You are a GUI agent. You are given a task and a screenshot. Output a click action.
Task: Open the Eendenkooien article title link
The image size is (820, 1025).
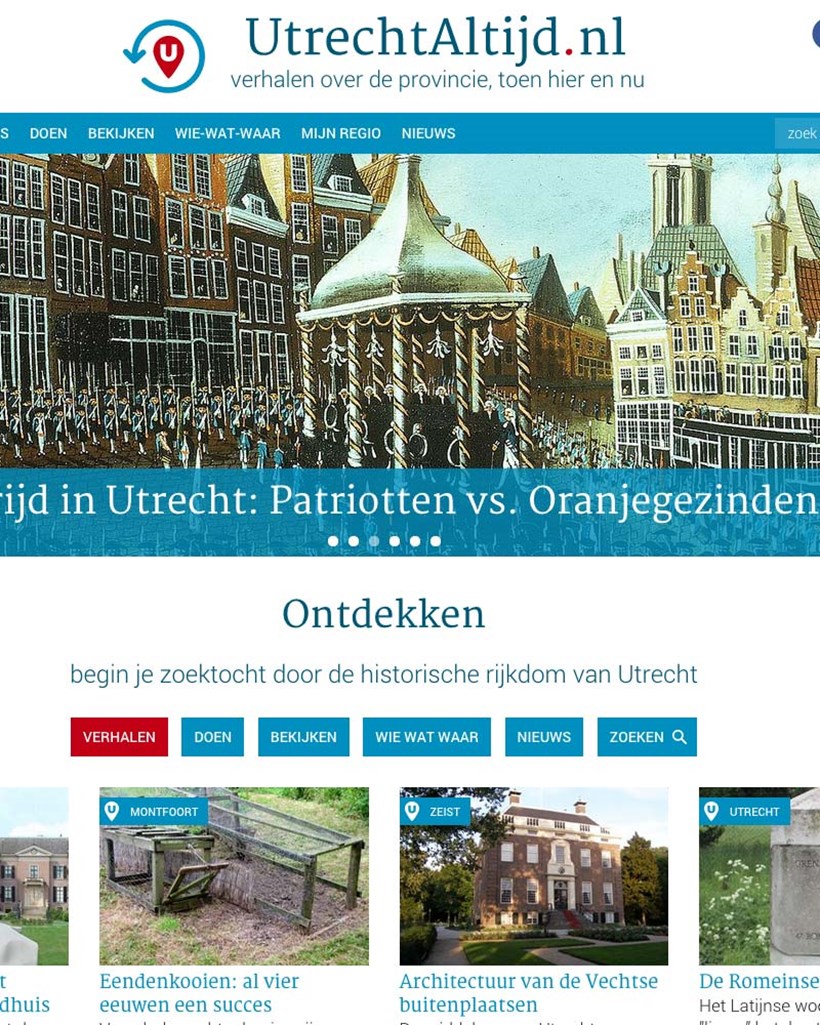coord(199,992)
